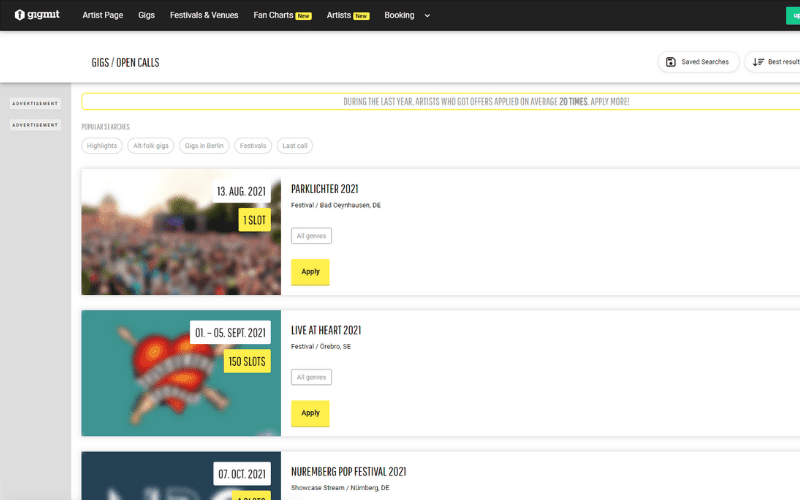Click the 13. AUG. 2021 date badge

coord(241,191)
